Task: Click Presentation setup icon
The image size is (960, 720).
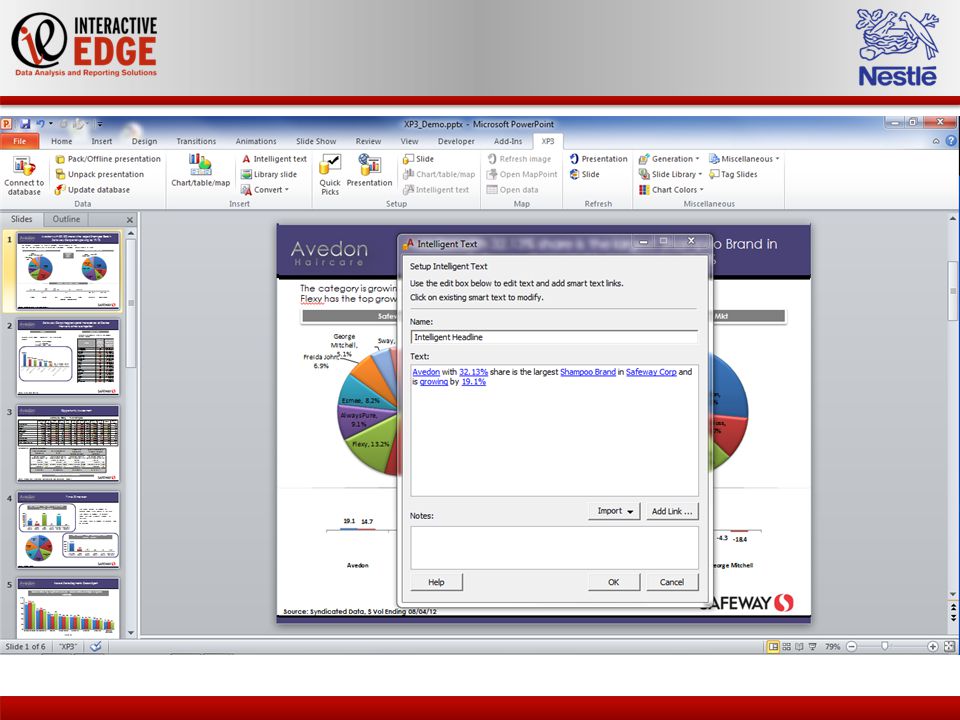Action: 369,171
